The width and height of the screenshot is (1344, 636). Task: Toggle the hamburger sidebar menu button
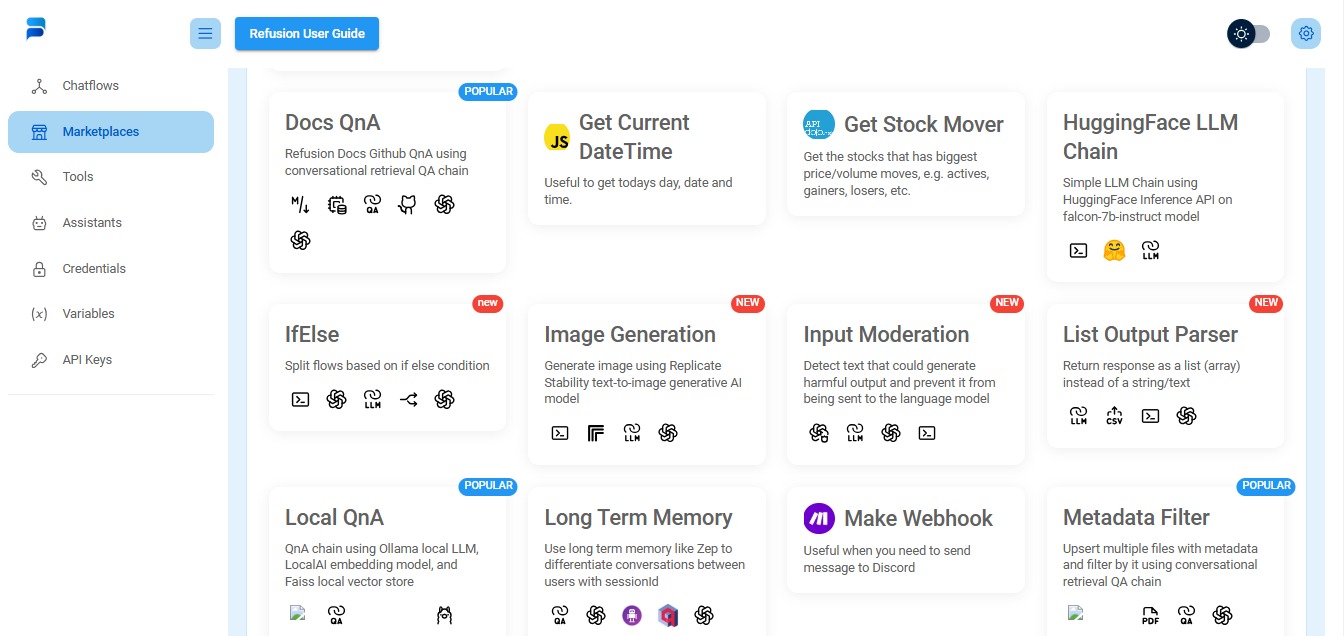[x=205, y=34]
